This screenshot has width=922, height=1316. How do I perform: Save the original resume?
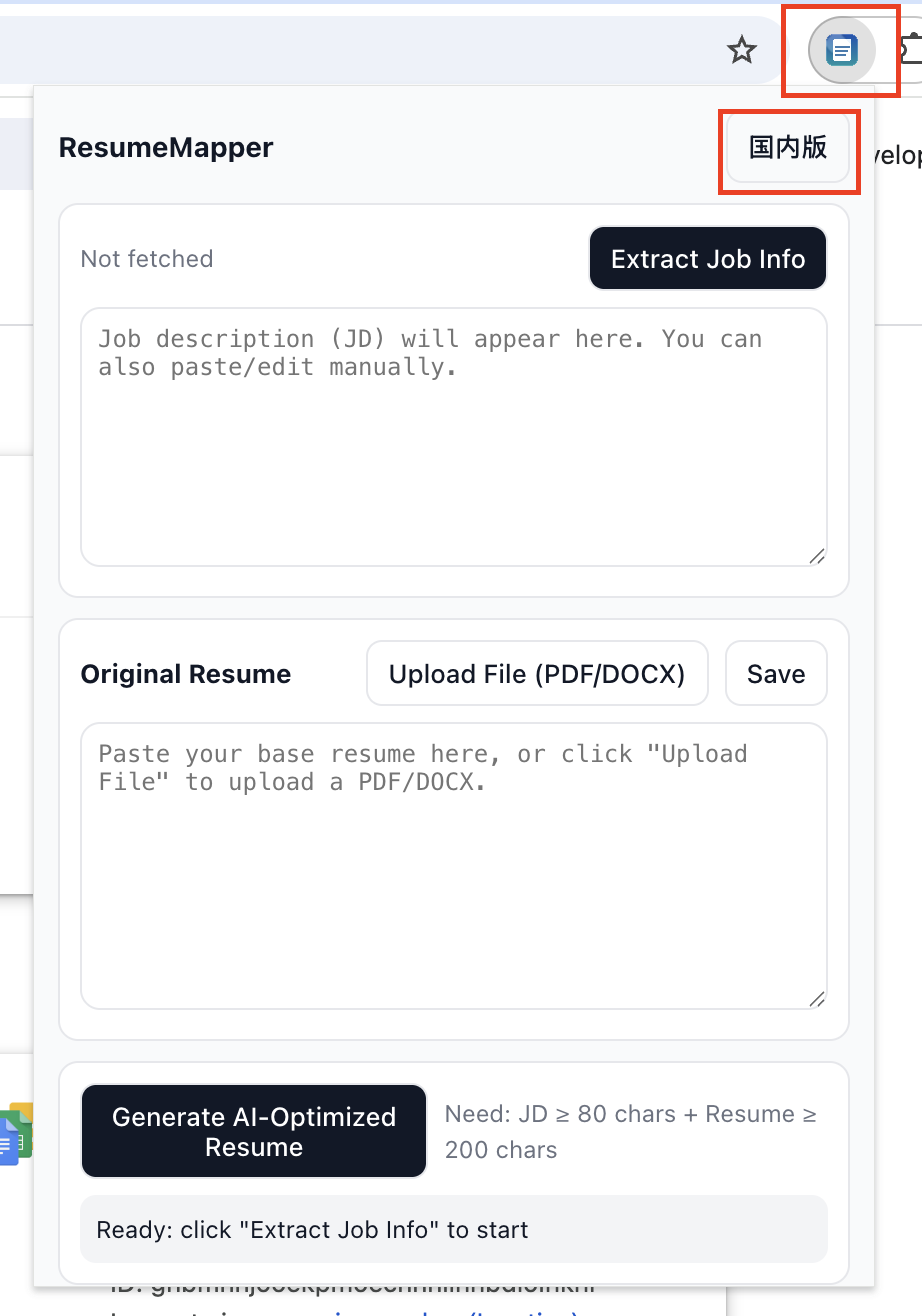tap(776, 674)
